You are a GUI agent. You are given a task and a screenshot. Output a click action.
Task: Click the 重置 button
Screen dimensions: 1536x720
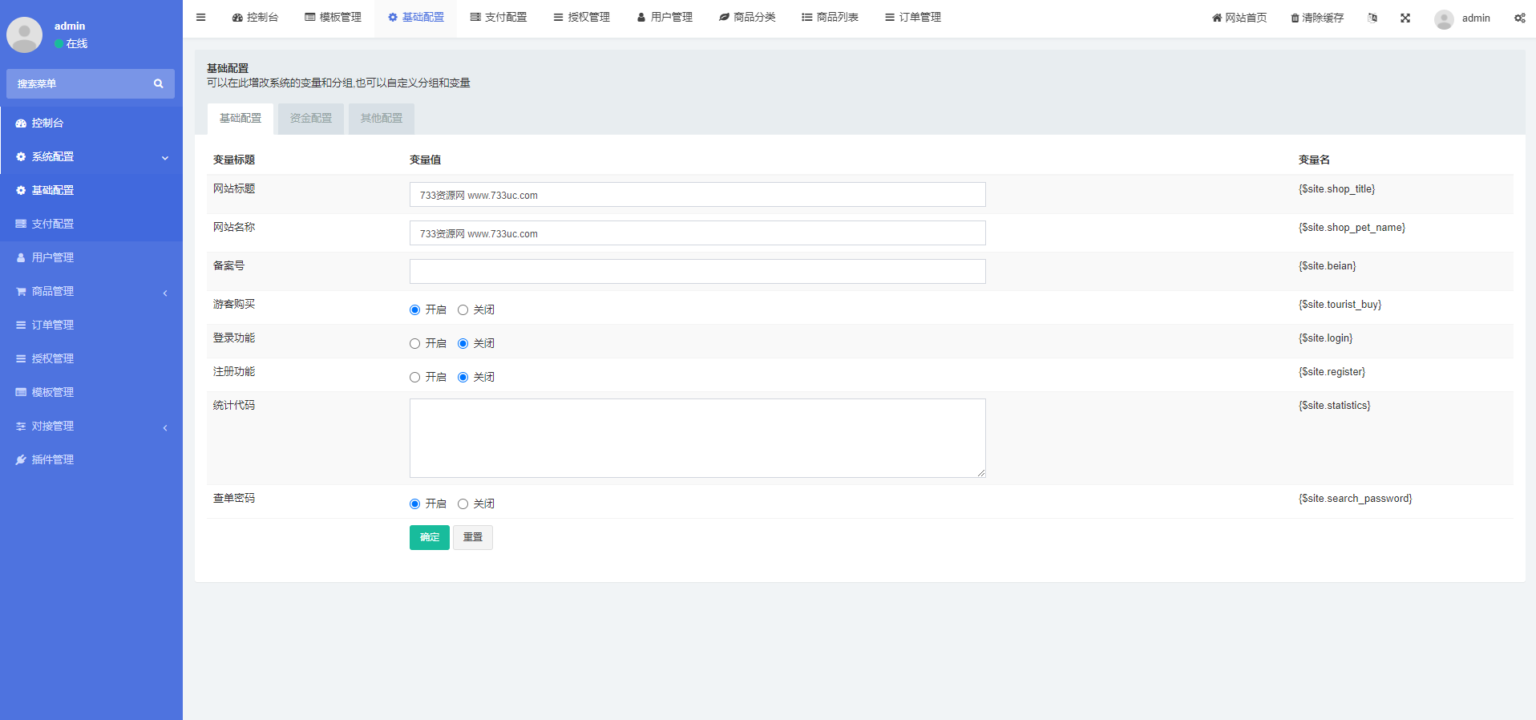click(x=472, y=537)
